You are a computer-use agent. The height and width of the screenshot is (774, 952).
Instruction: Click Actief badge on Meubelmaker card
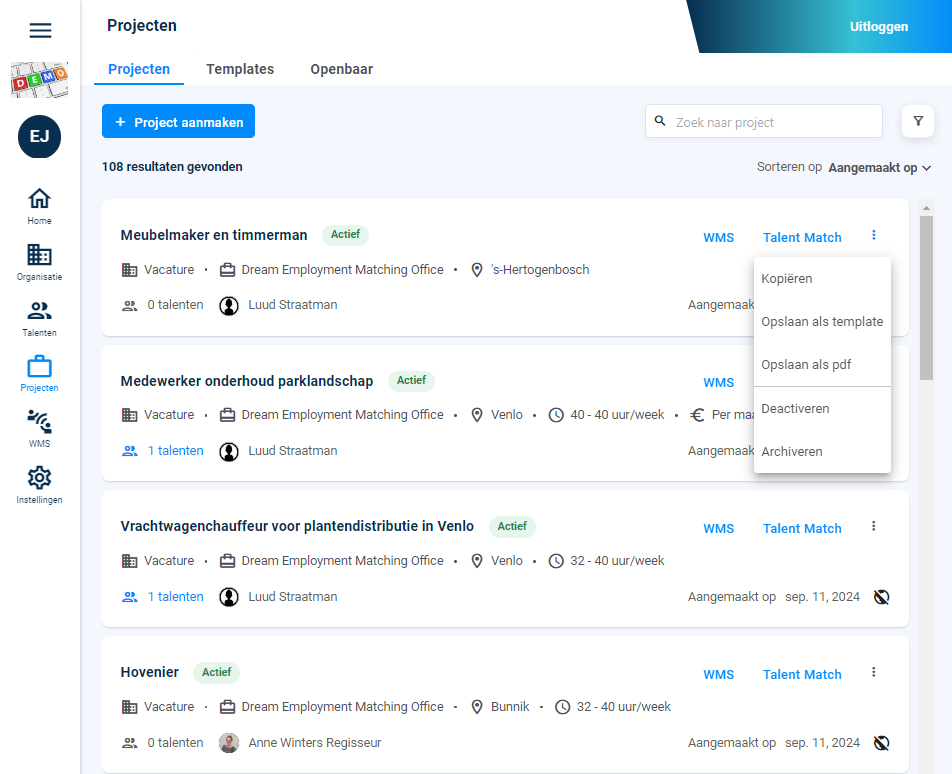[x=345, y=234]
